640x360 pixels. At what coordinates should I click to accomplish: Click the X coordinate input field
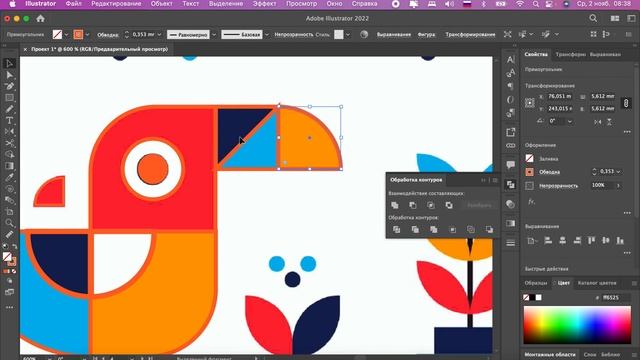tap(560, 97)
